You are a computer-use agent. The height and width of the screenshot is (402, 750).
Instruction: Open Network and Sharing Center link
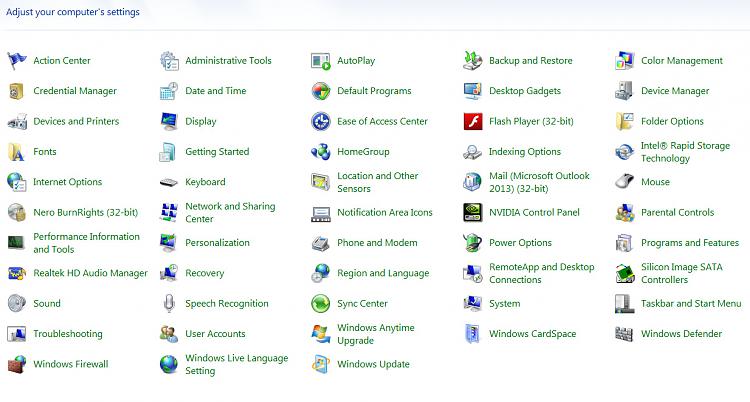pos(230,212)
